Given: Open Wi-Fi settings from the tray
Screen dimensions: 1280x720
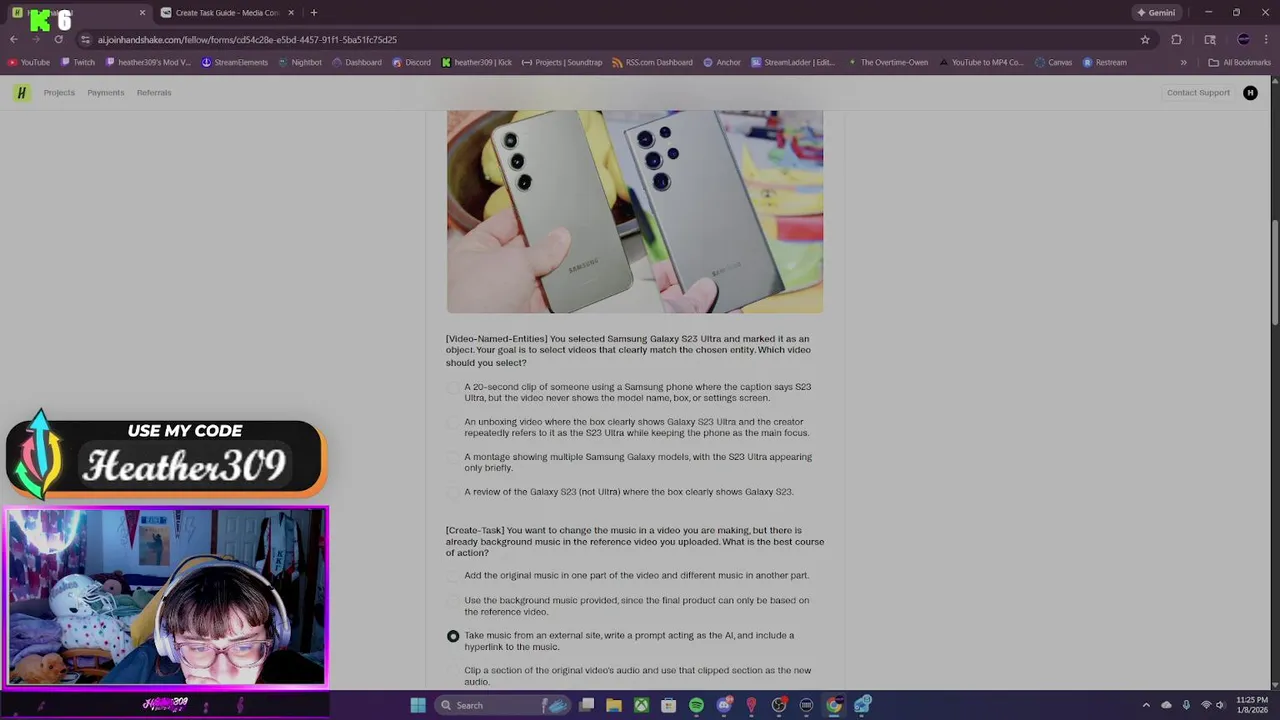Looking at the screenshot, I should [1205, 705].
